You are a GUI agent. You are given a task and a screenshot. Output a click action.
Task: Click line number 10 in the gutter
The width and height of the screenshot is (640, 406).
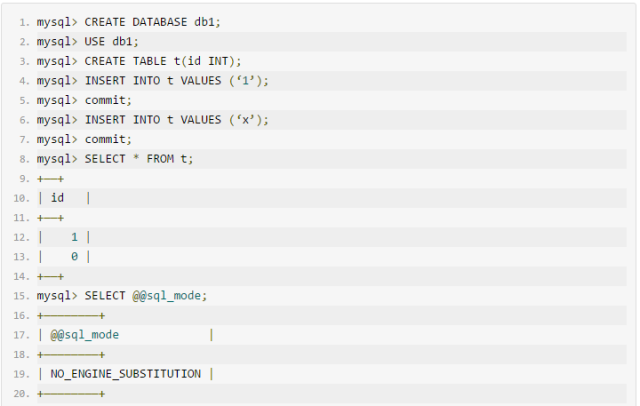click(x=22, y=198)
